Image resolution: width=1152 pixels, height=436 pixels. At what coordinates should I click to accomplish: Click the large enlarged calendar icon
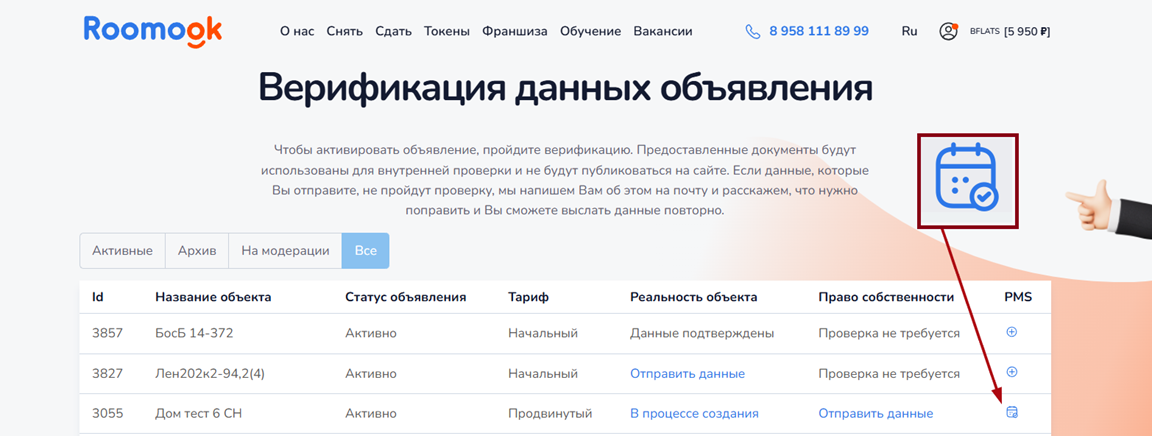click(x=966, y=180)
